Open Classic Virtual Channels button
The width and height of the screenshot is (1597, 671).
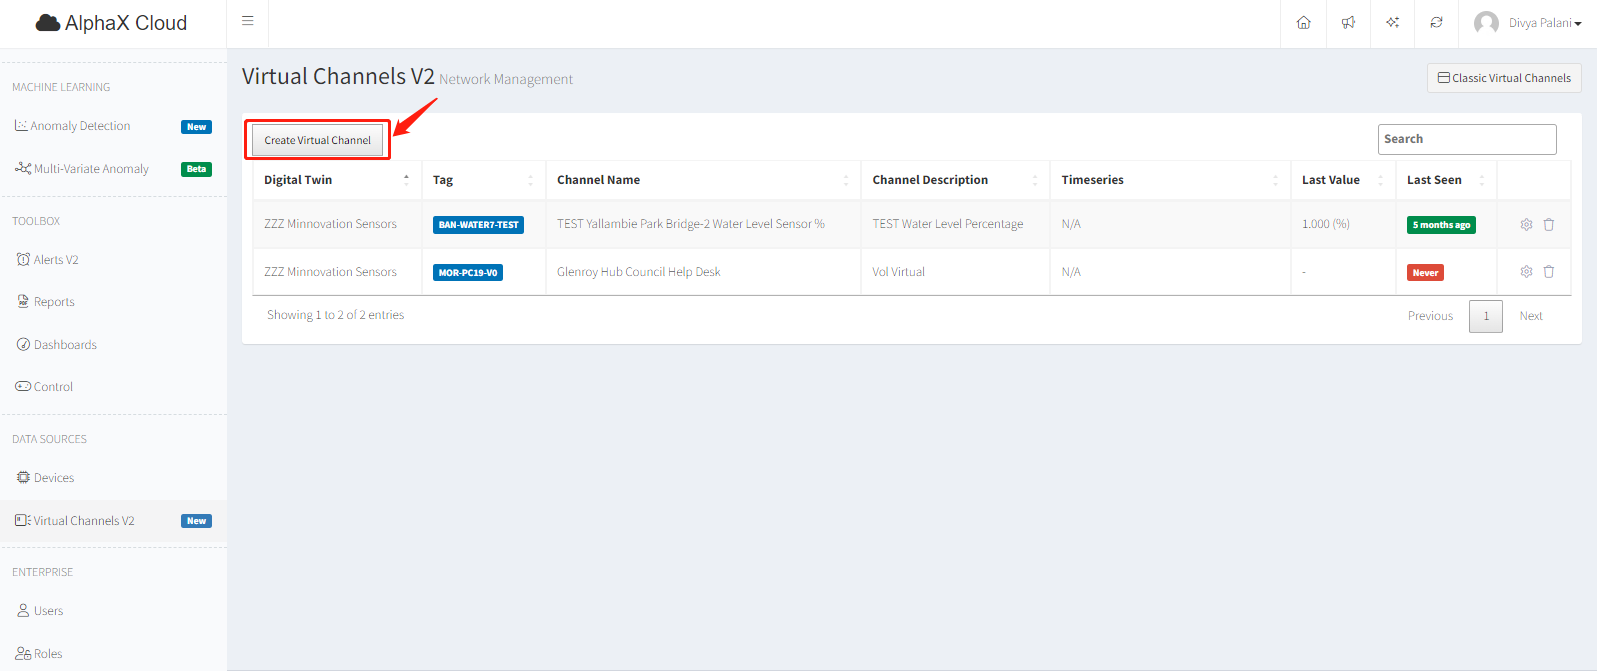pos(1503,78)
